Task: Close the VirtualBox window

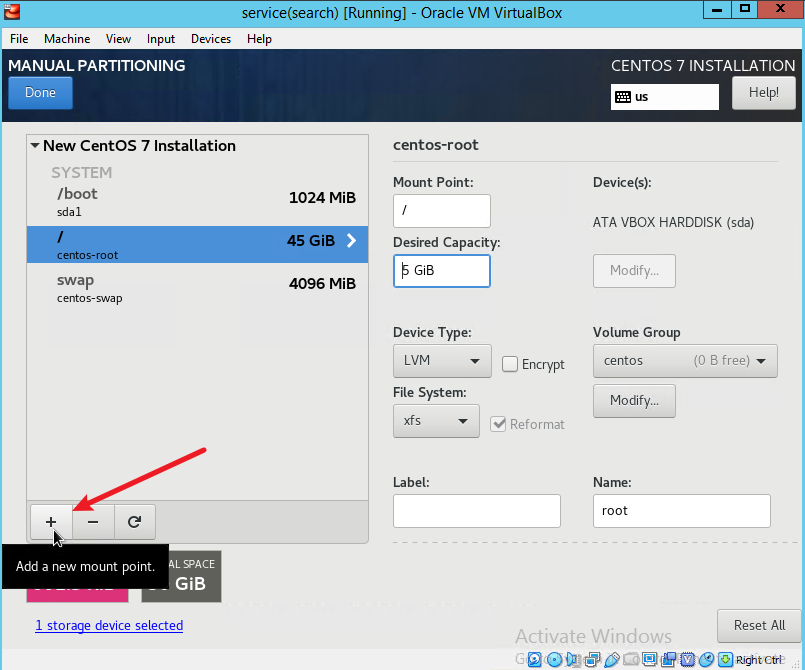Action: click(x=780, y=9)
